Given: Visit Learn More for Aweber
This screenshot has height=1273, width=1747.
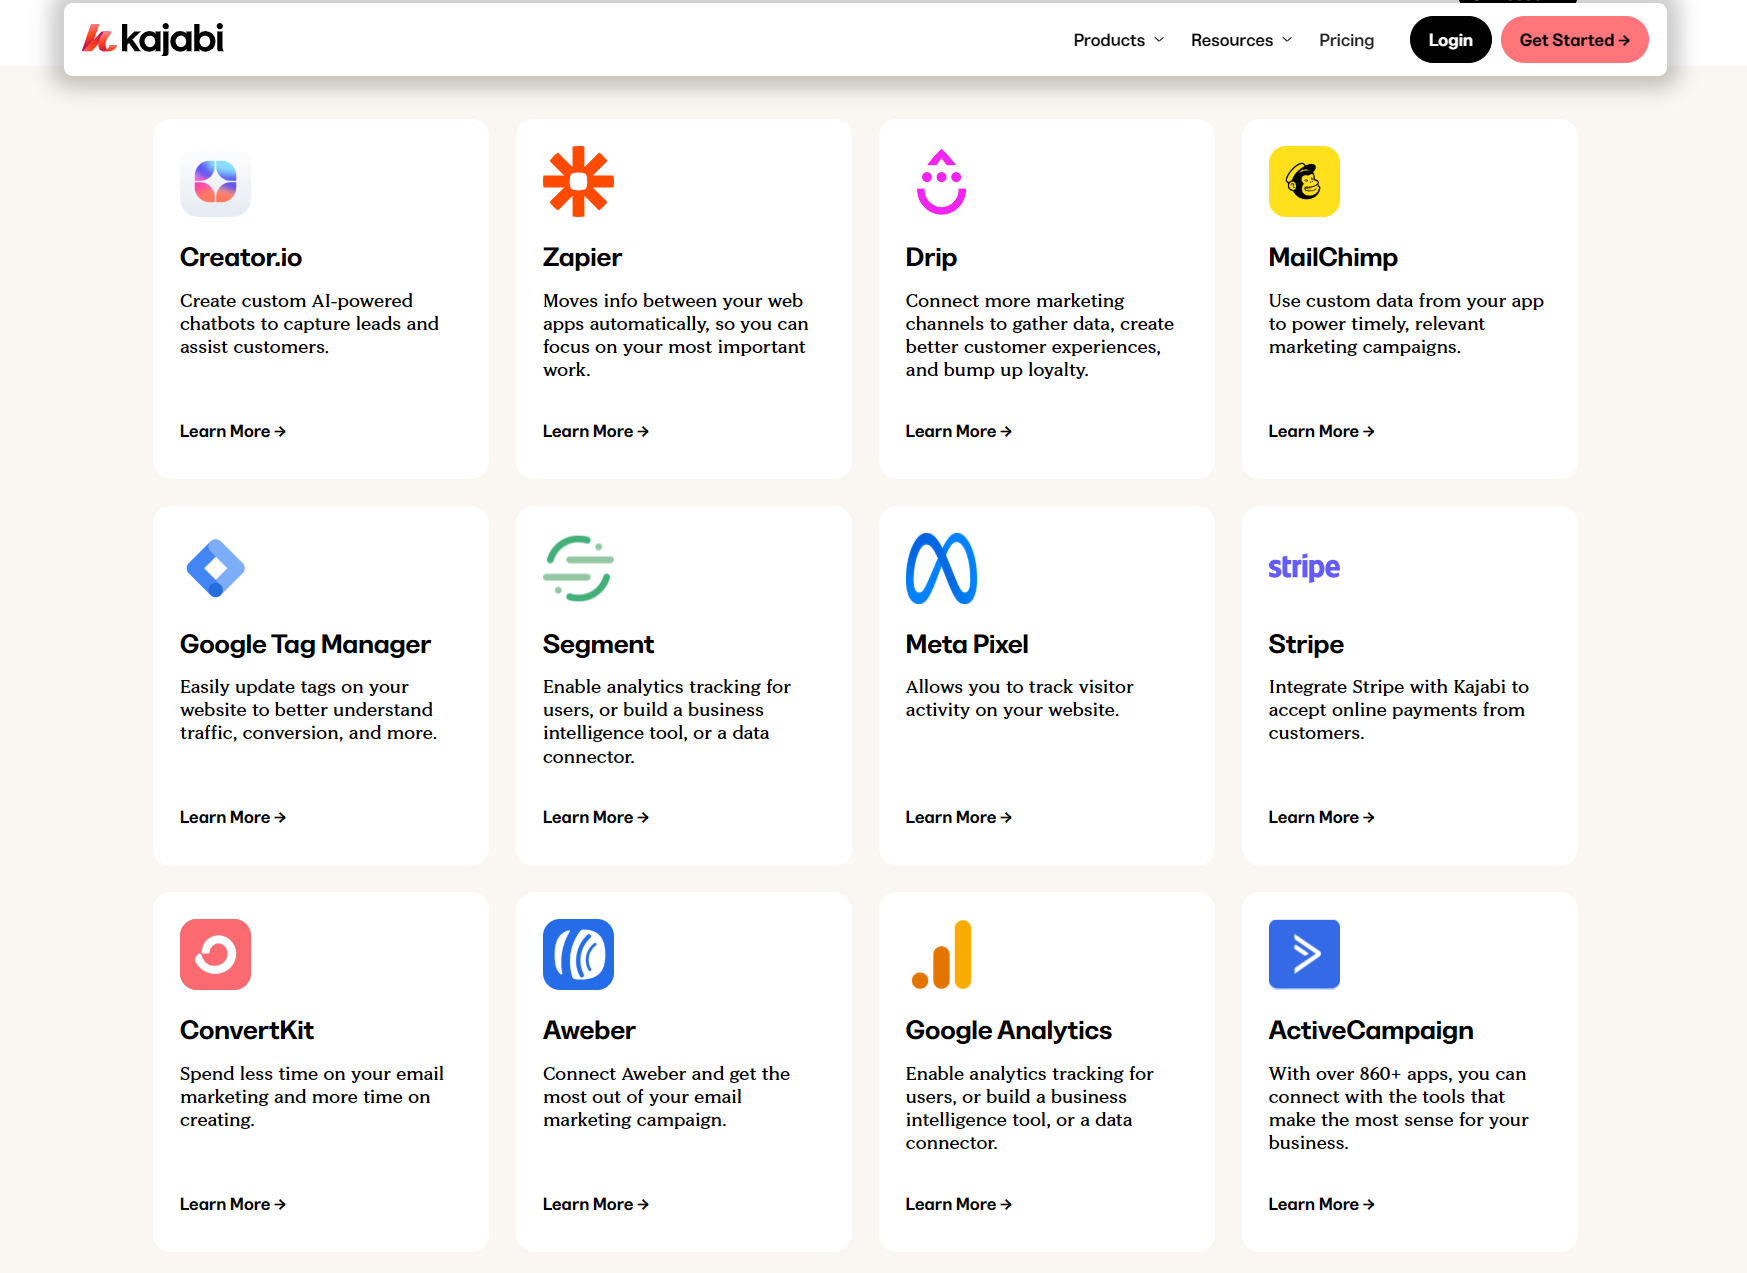Looking at the screenshot, I should 596,1204.
